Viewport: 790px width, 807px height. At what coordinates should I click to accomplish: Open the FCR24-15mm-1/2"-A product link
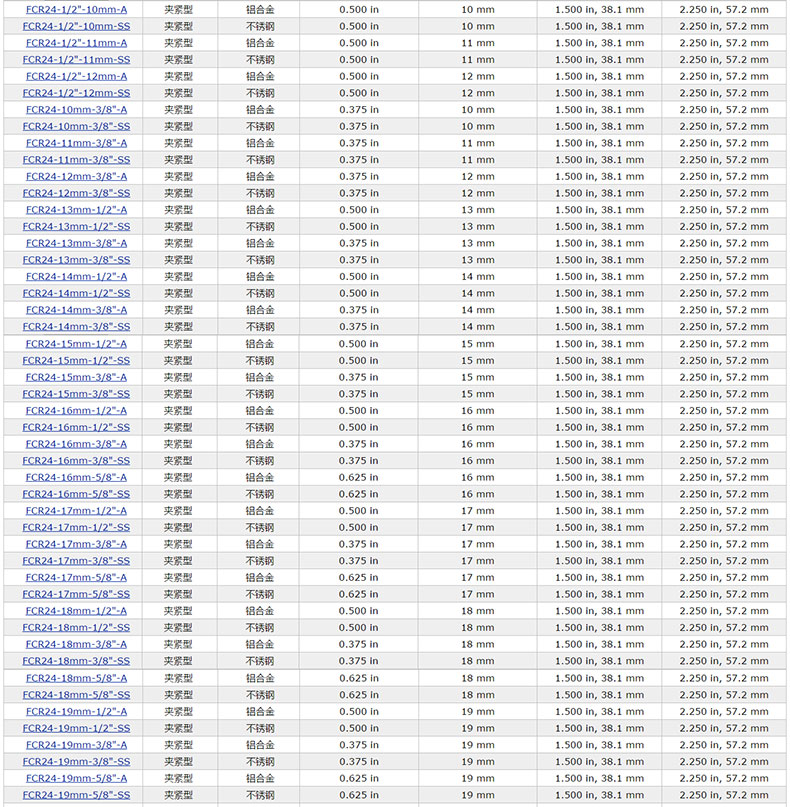click(x=76, y=344)
